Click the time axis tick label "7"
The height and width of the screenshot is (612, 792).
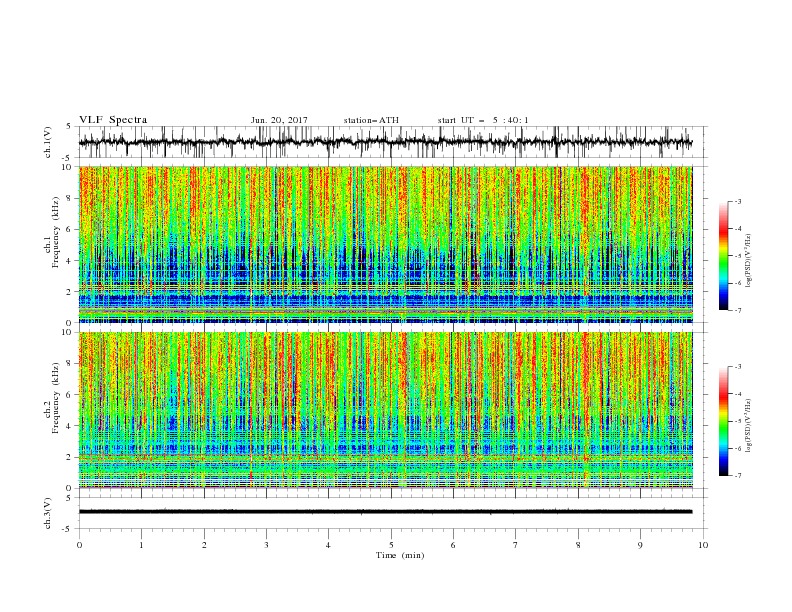pos(516,545)
